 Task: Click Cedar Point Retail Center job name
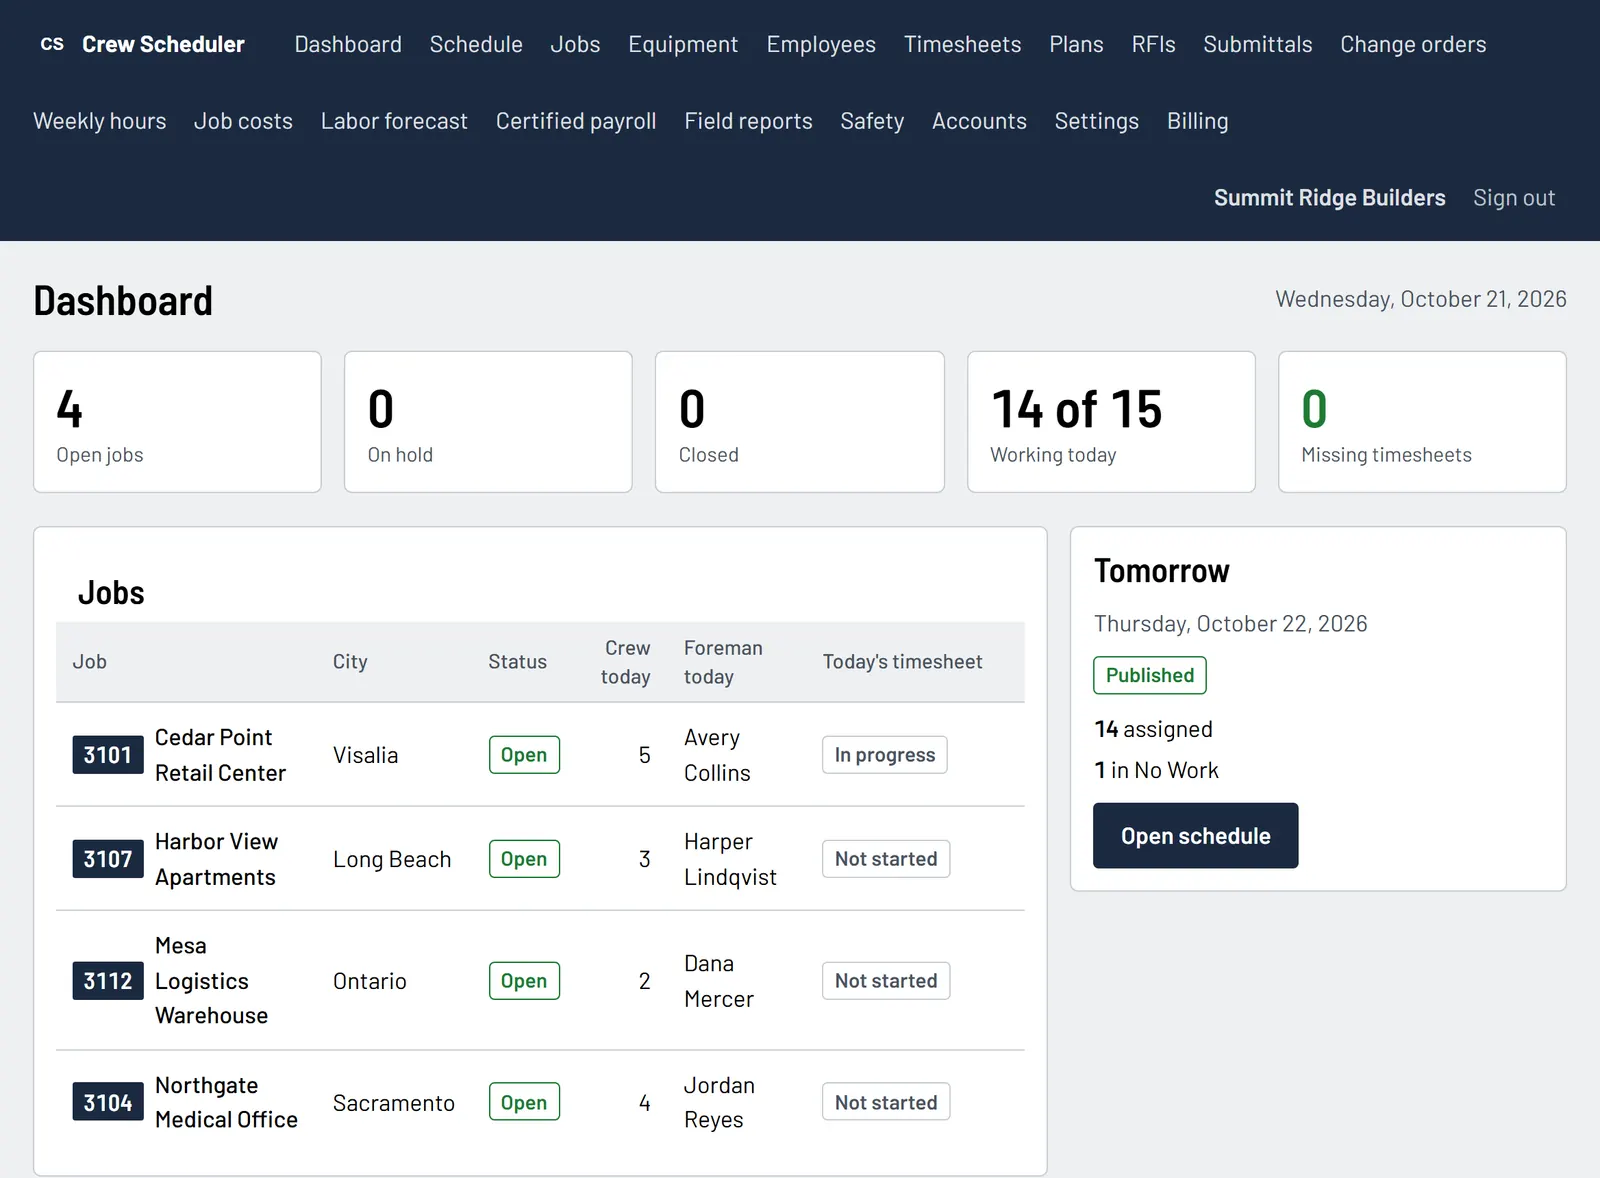coord(220,755)
